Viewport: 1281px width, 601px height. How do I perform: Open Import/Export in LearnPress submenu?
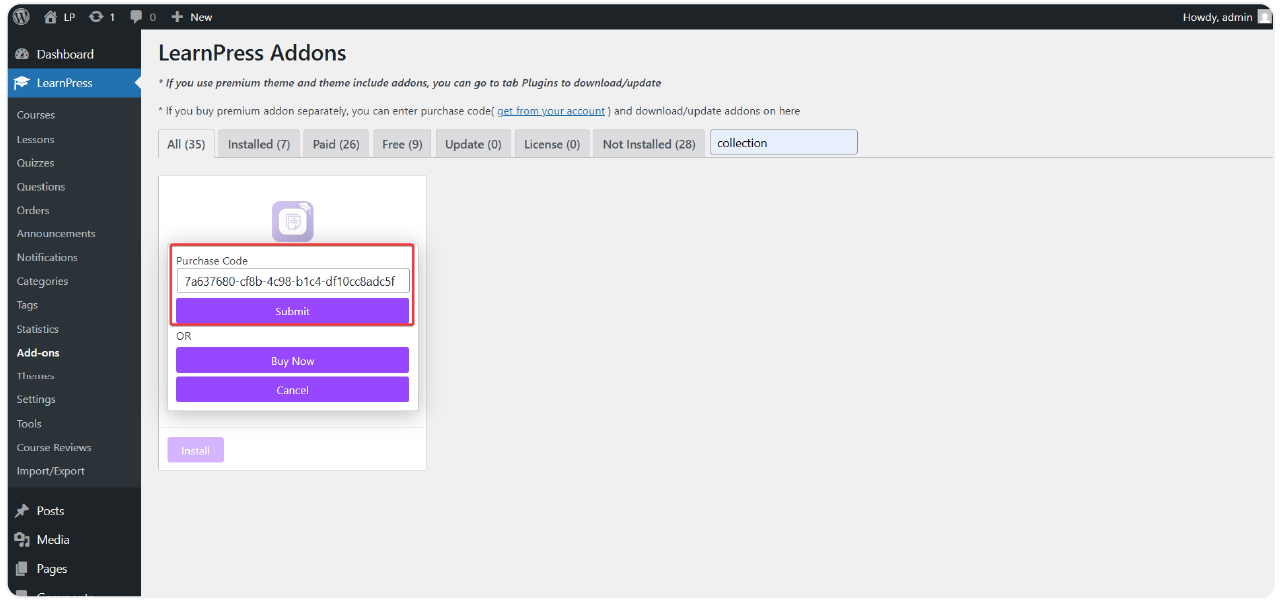point(51,472)
